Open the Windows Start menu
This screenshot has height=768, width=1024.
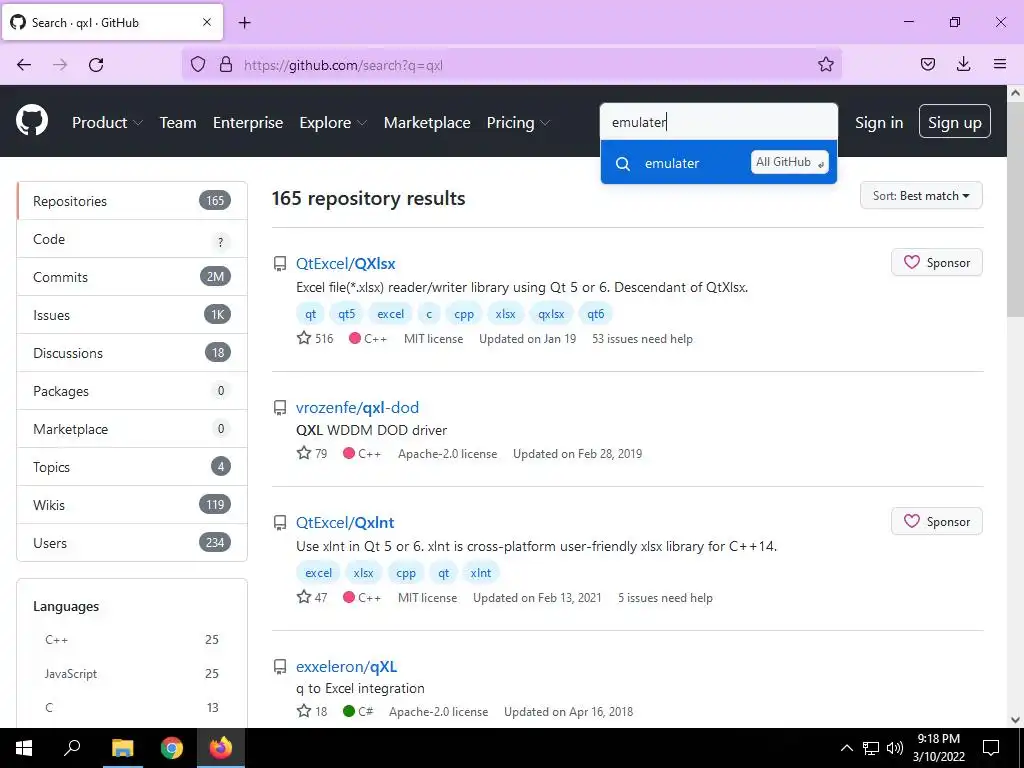click(24, 748)
